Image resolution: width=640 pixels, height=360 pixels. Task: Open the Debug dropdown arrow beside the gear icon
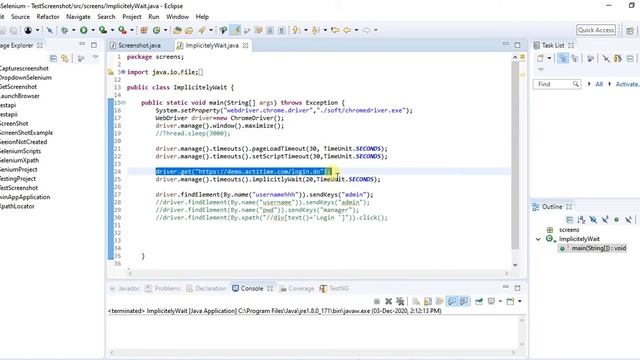(73, 30)
